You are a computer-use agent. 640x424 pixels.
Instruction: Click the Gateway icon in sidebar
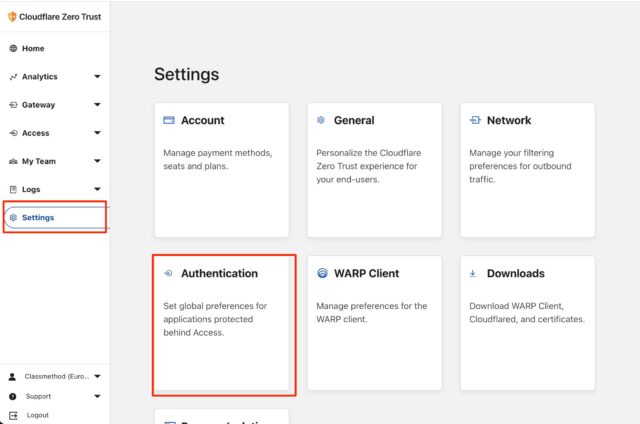(13, 105)
